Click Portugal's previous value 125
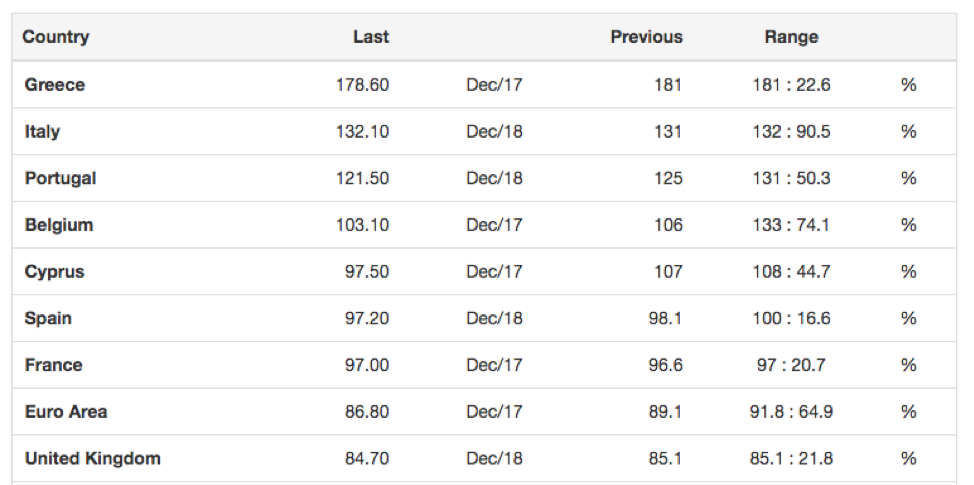Screen dimensions: 974x485 [668, 178]
